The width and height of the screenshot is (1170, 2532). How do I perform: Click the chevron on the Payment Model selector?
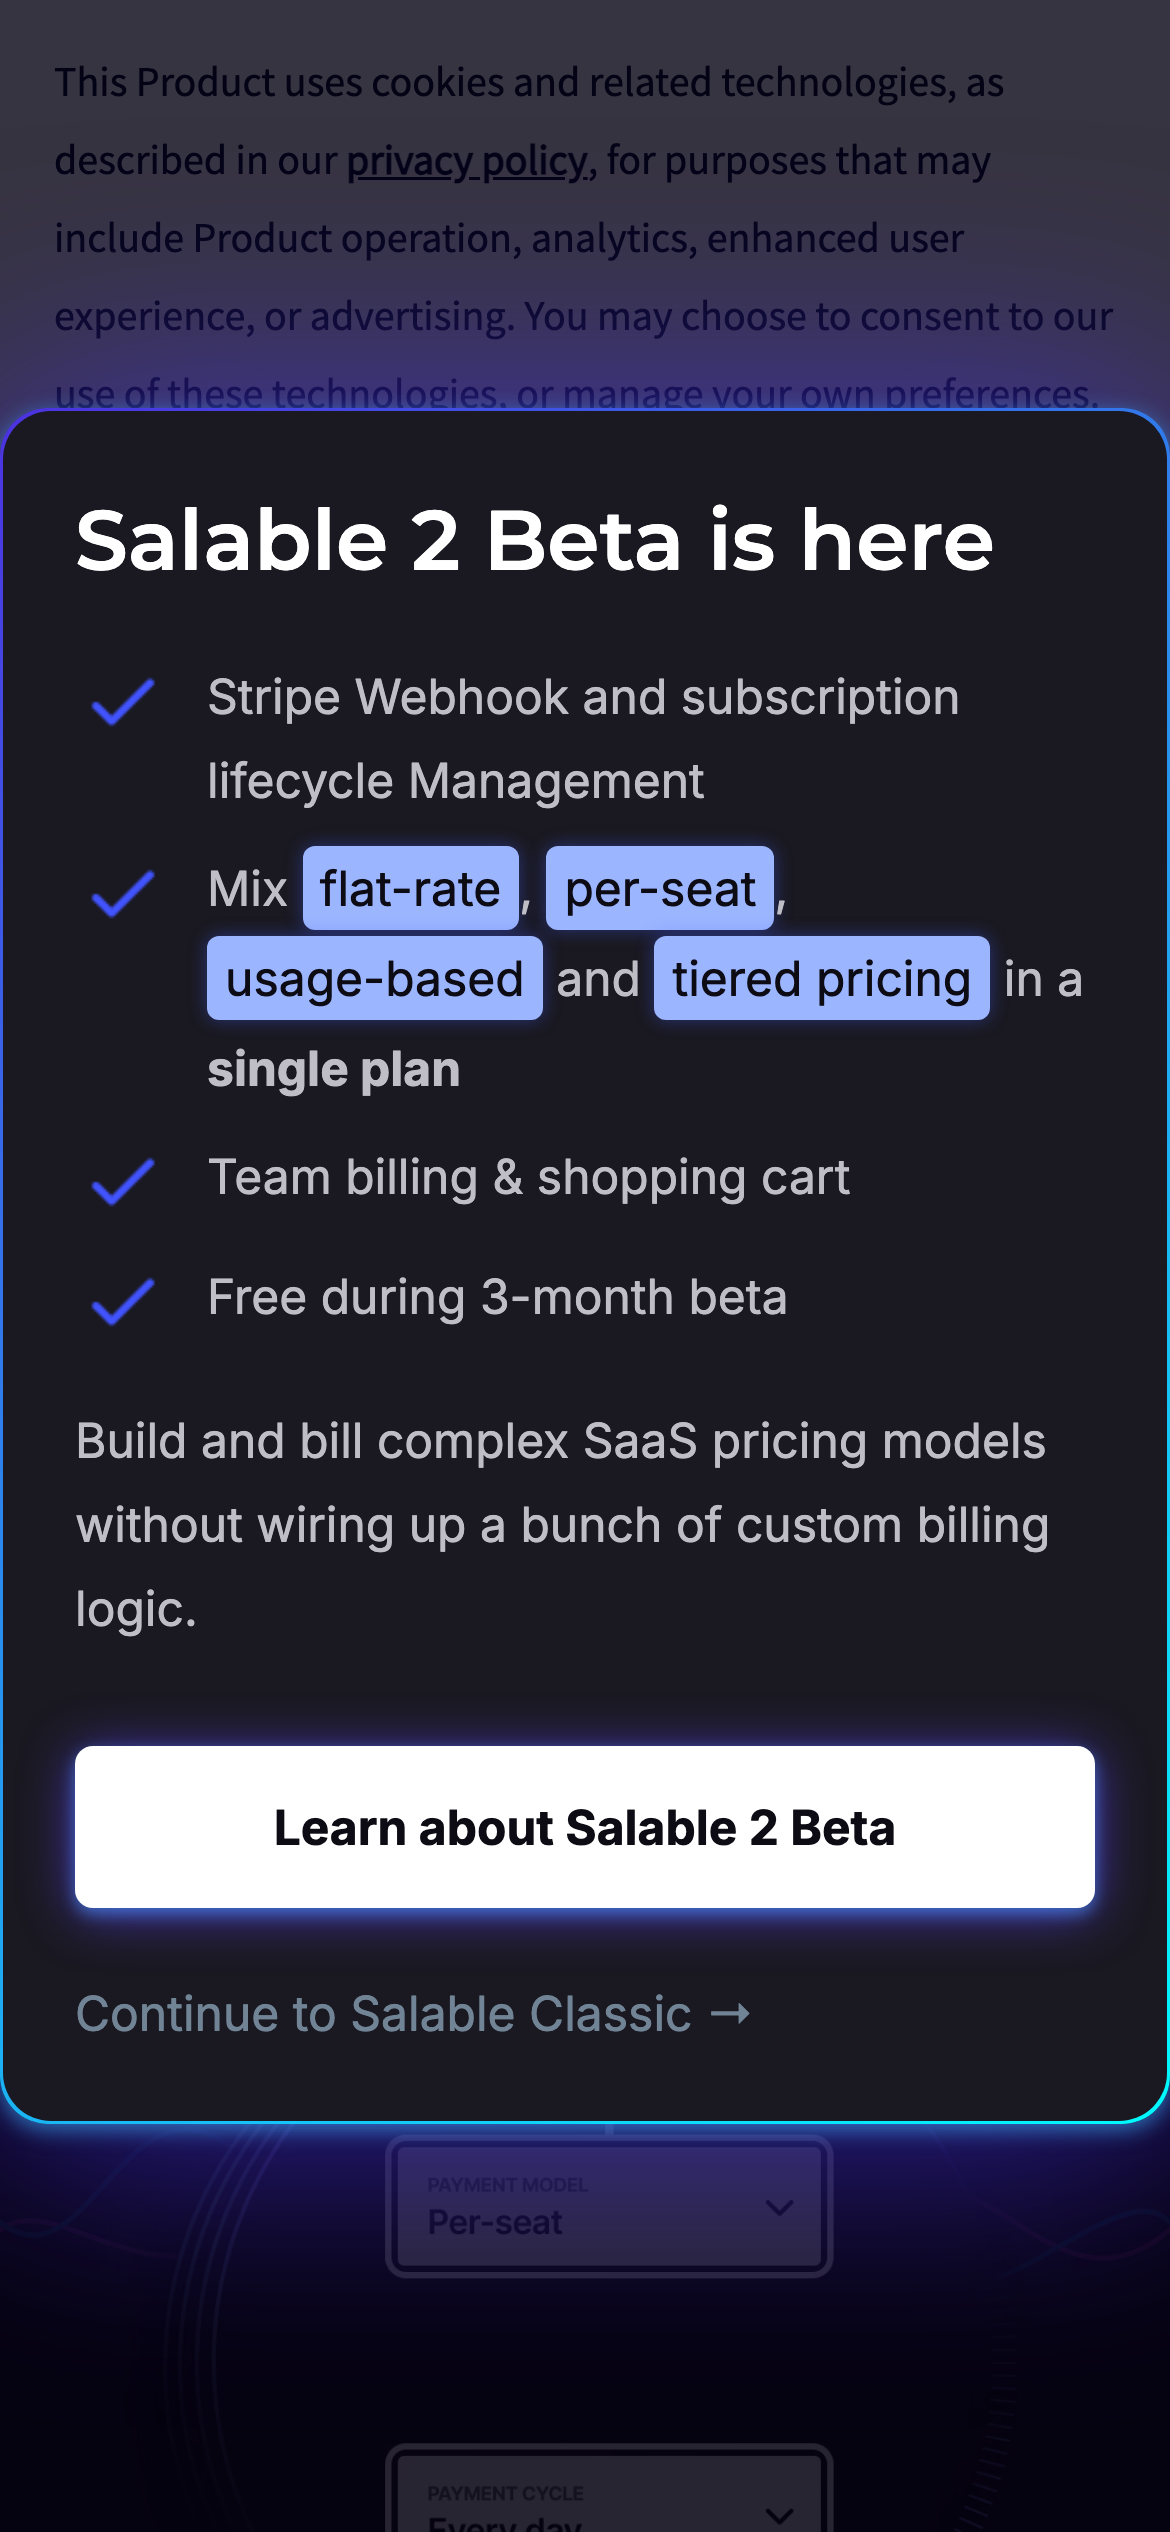tap(780, 2206)
